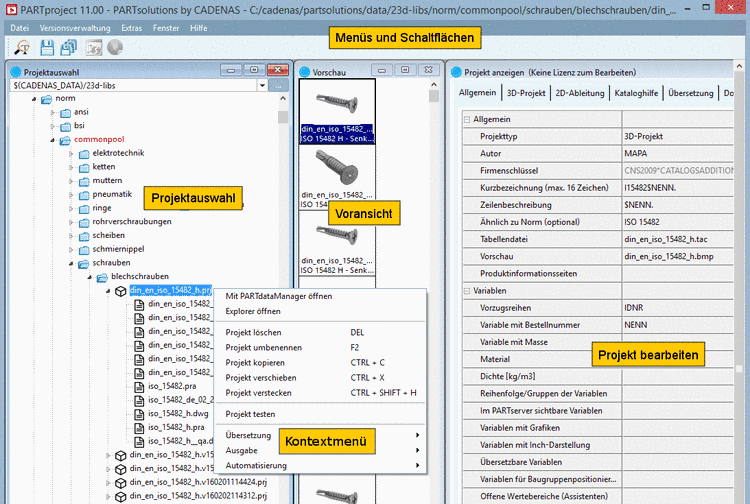Click the muttern folder icon

[84, 181]
